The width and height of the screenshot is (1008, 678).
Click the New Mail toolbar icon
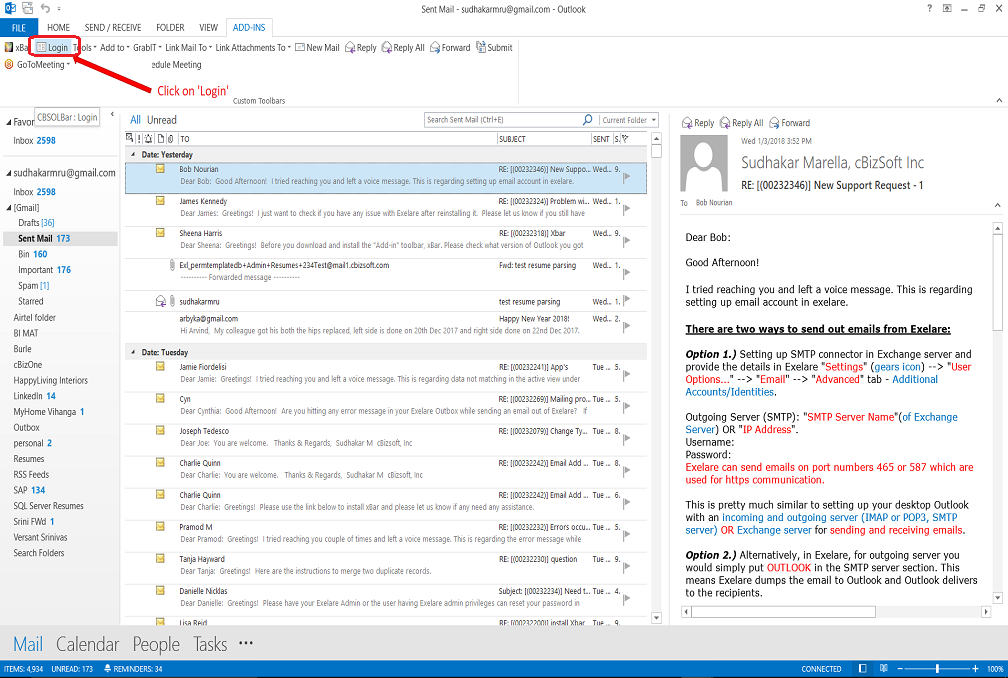317,48
